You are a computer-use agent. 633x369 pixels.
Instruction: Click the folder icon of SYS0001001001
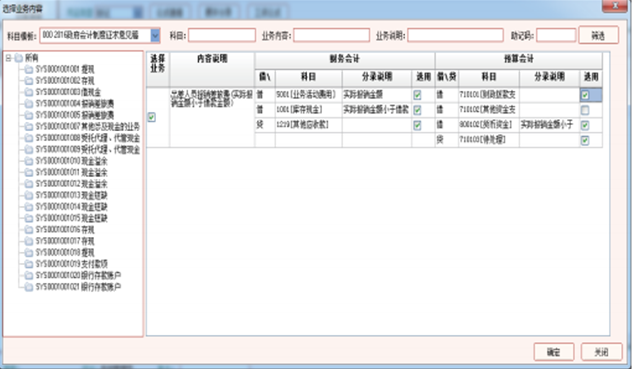click(x=29, y=69)
